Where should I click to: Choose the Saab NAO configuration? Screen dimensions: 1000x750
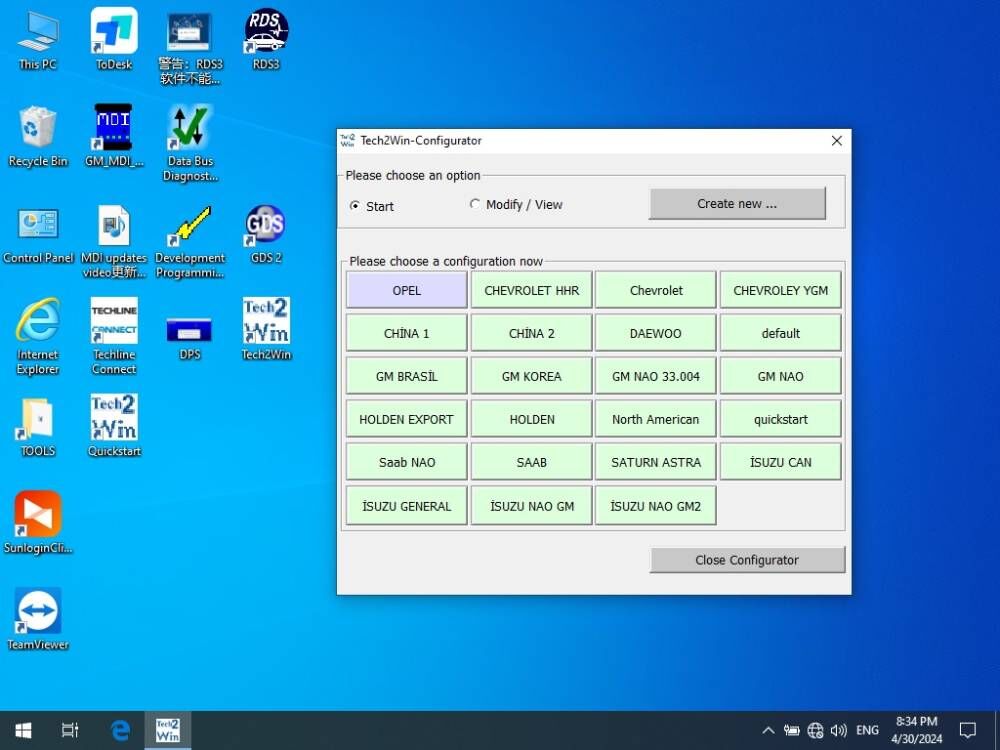click(x=407, y=462)
